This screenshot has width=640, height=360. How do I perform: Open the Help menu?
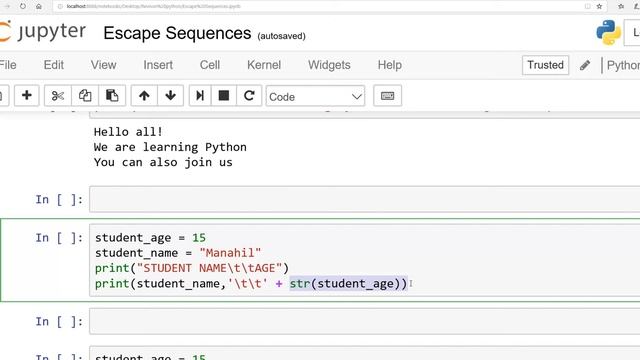pyautogui.click(x=390, y=65)
